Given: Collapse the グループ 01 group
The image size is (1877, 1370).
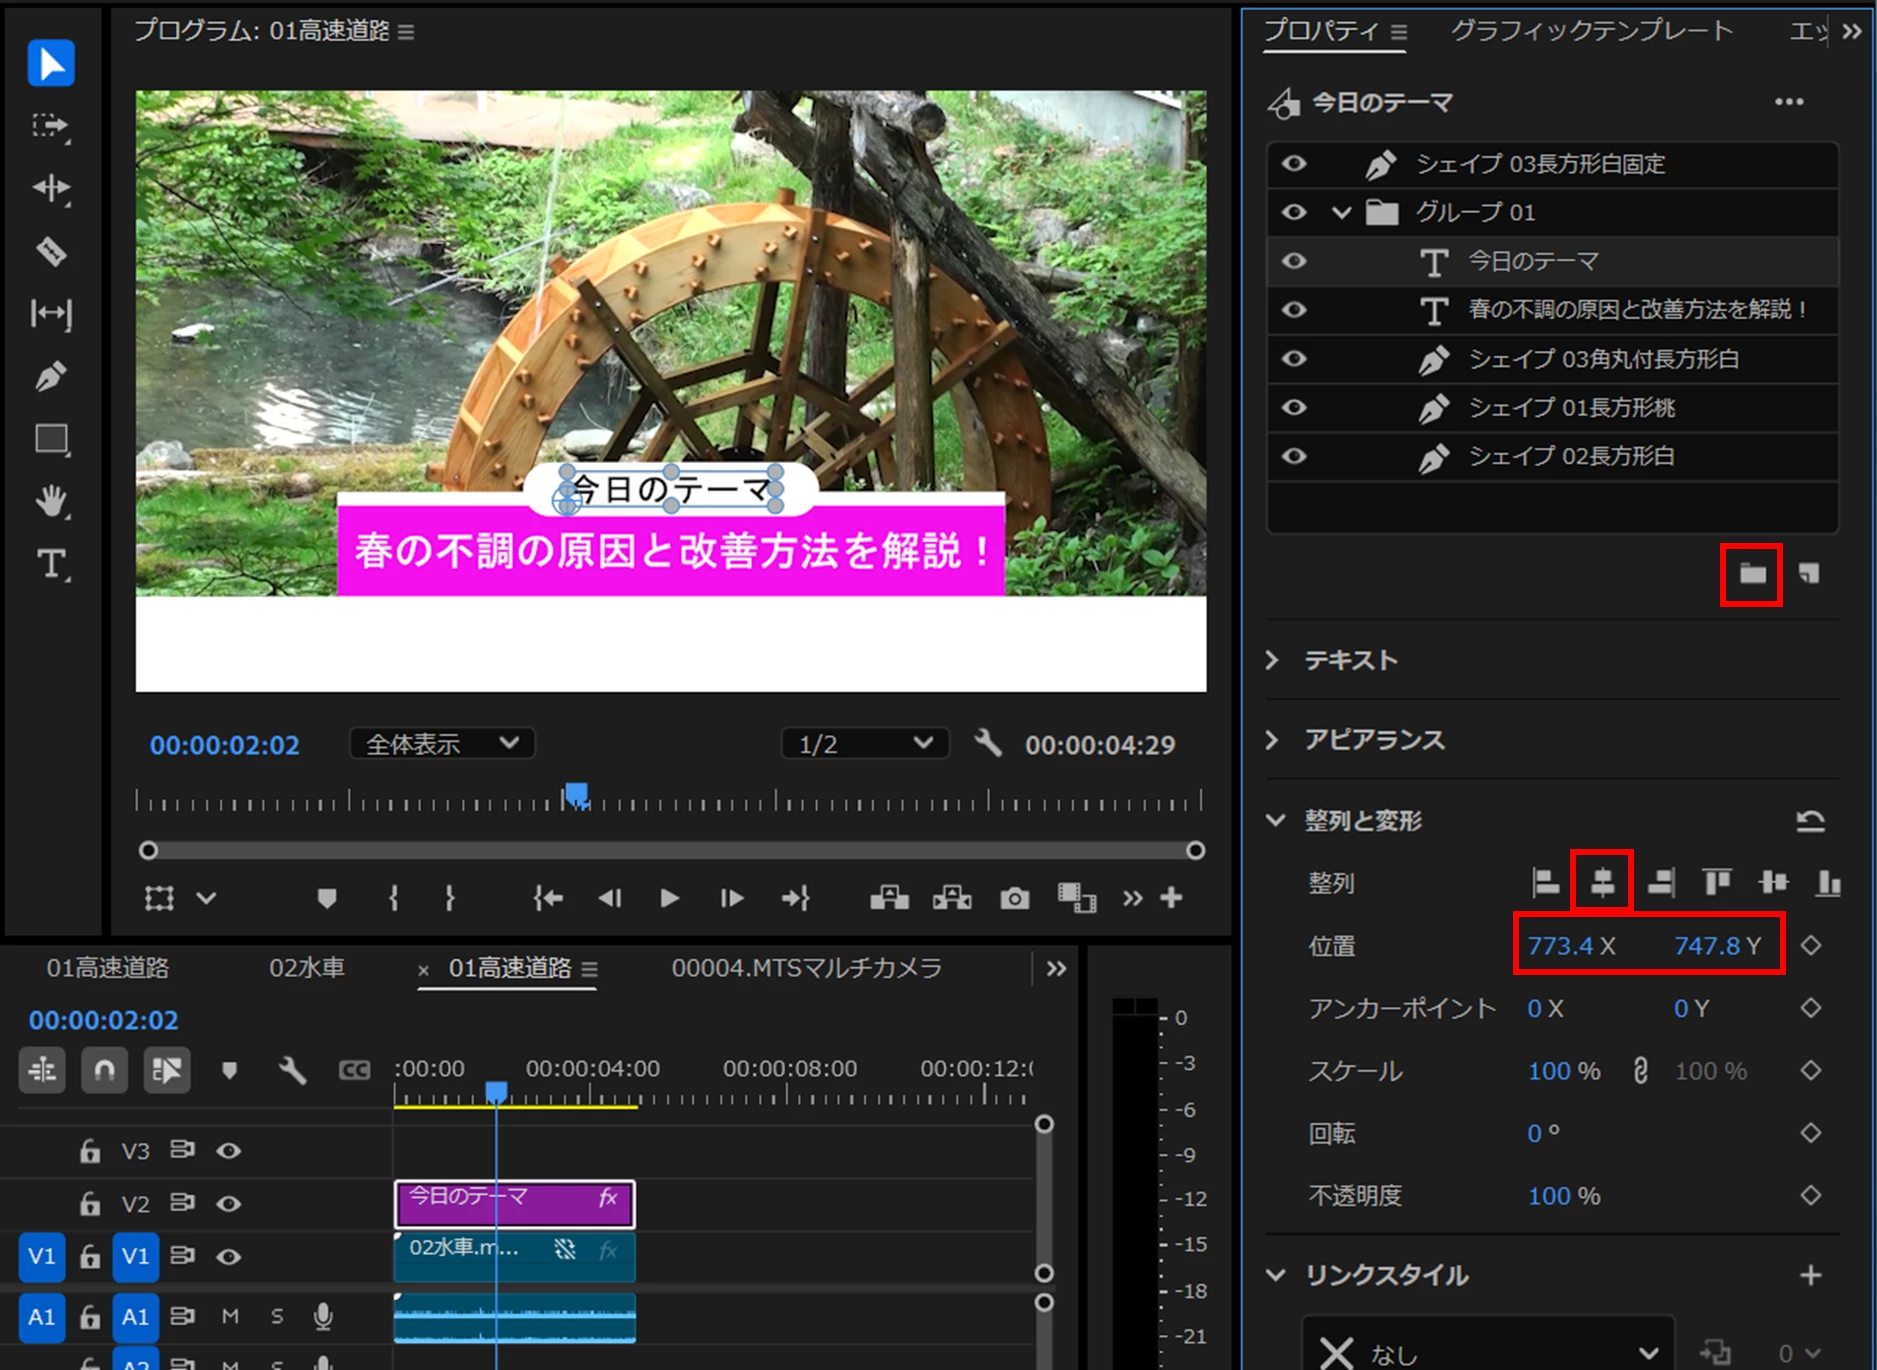Looking at the screenshot, I should [x=1342, y=212].
